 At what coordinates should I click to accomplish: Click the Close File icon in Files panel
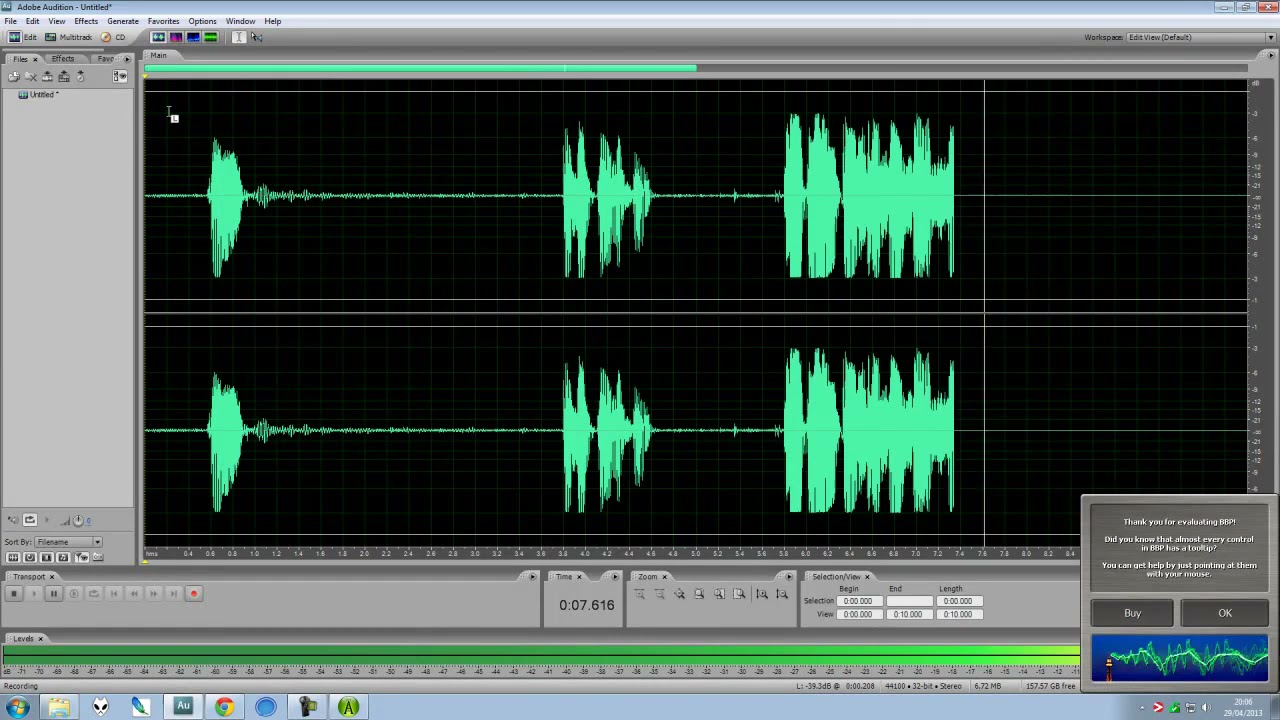pyautogui.click(x=31, y=76)
